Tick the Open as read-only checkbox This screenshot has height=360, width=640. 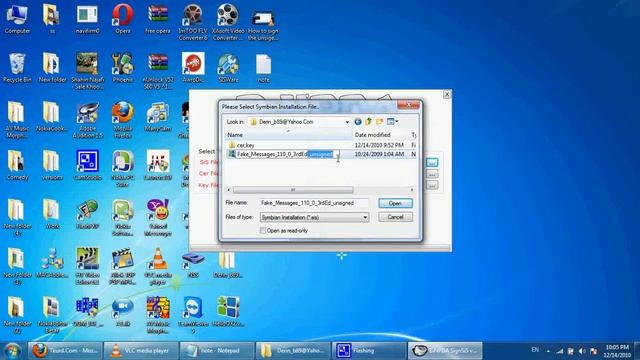click(x=263, y=231)
